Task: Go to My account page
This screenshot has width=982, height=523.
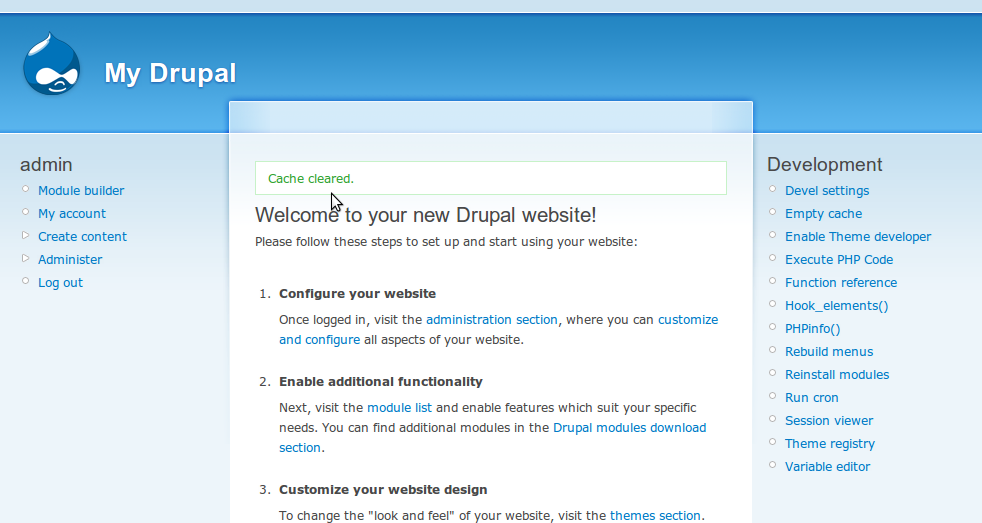Action: tap(72, 214)
